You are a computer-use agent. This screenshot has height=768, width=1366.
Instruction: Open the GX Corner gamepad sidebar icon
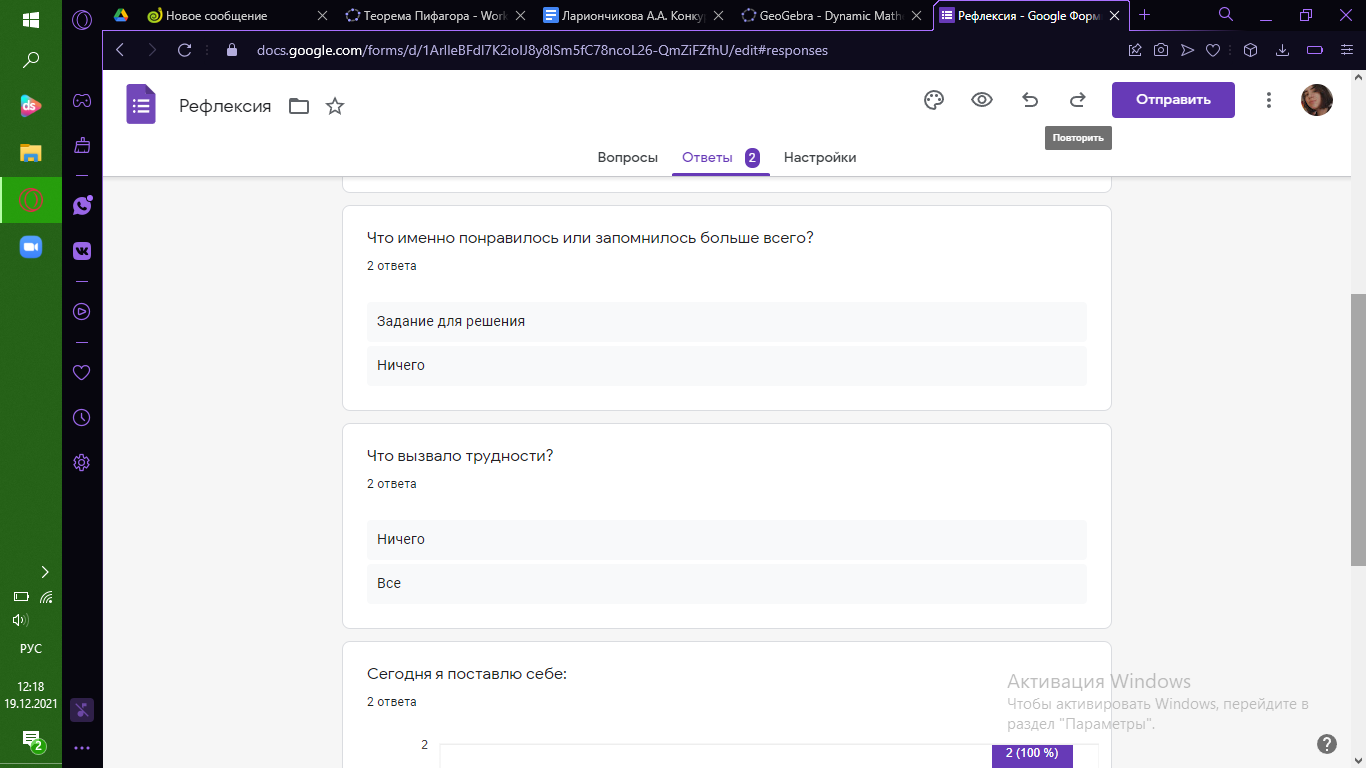82,100
